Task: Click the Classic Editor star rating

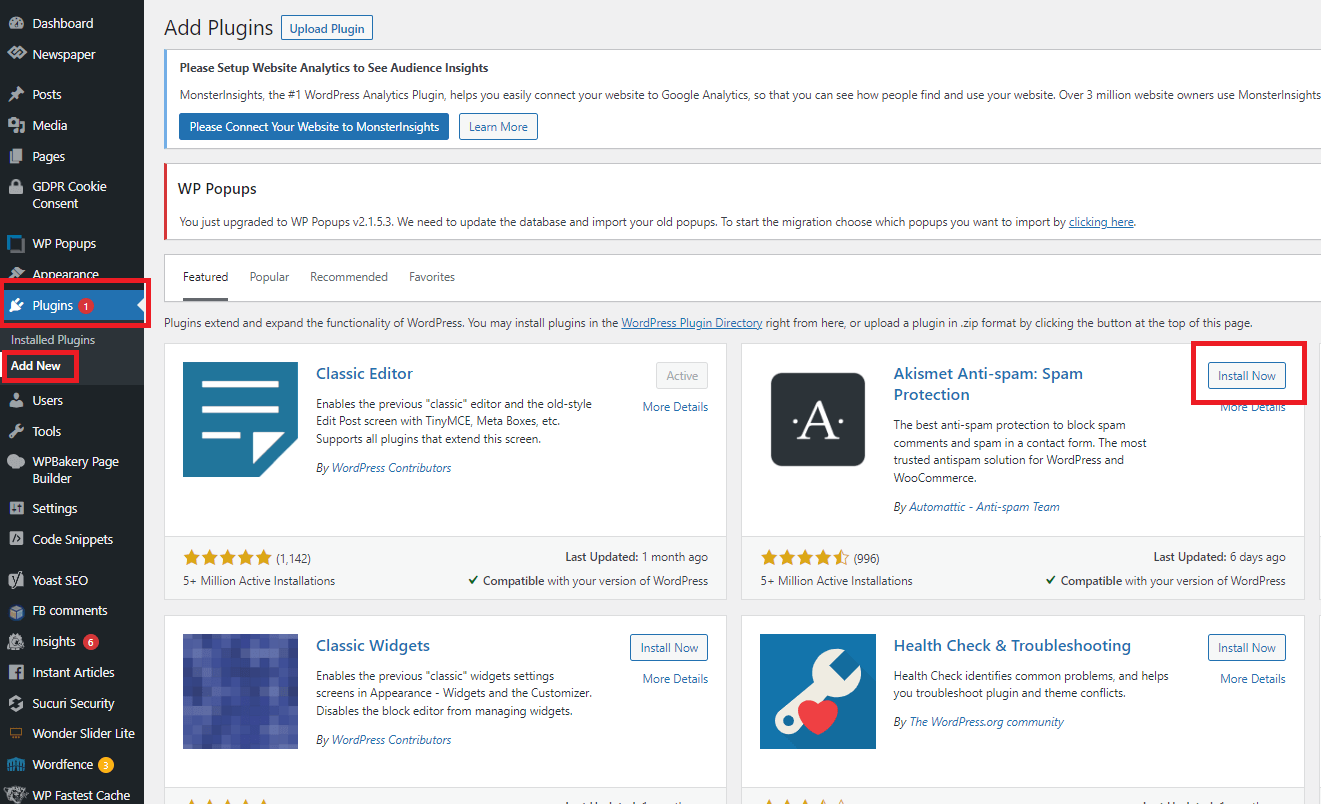Action: (x=228, y=558)
